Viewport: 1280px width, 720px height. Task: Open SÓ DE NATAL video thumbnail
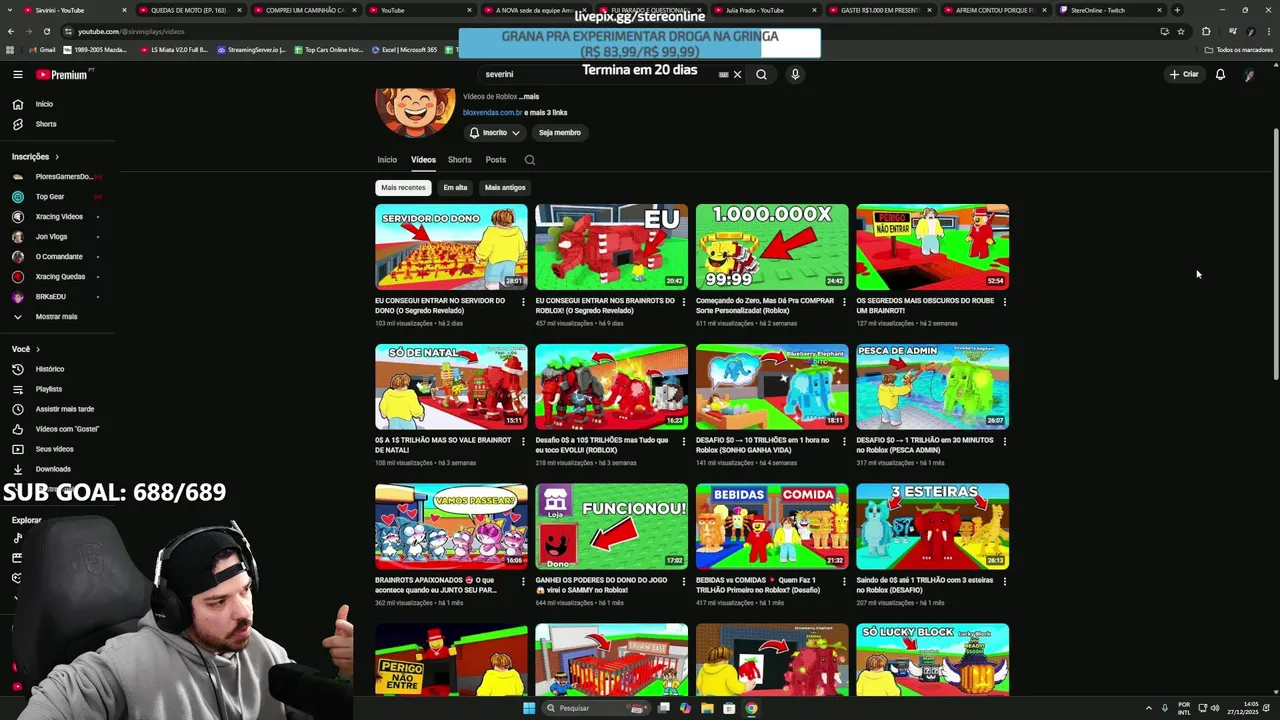[451, 387]
